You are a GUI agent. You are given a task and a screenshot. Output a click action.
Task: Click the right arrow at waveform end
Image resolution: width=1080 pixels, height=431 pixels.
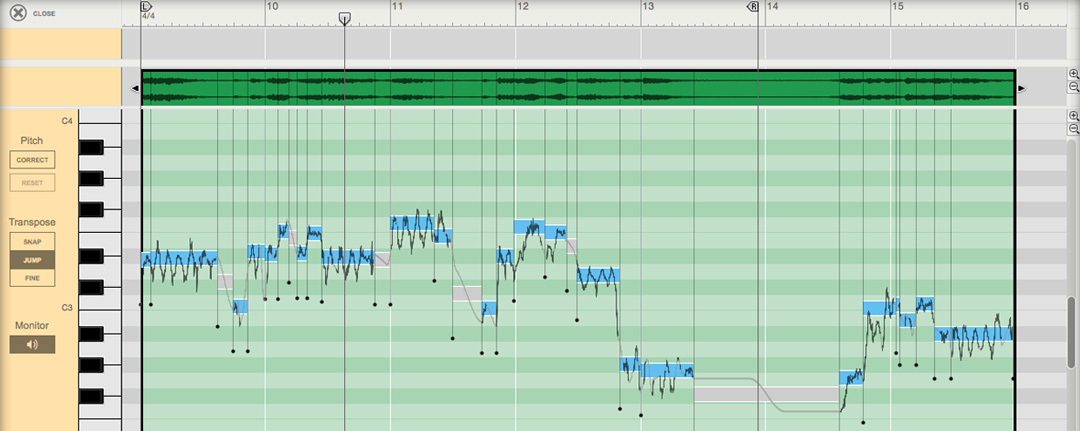tap(1021, 89)
